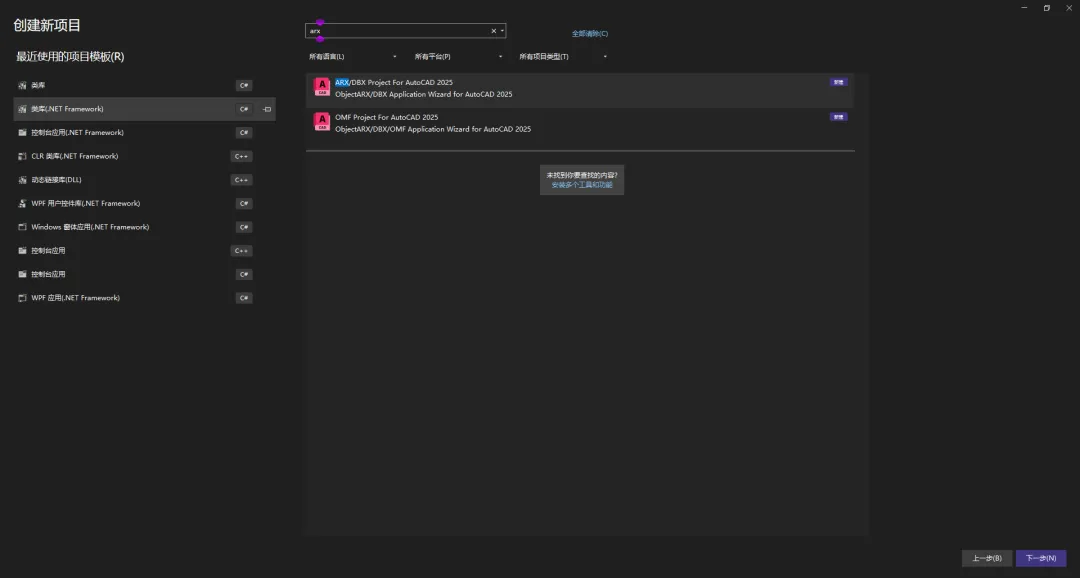This screenshot has height=578, width=1080.
Task: Click C# tag on WPF 应用 row
Action: coord(244,298)
